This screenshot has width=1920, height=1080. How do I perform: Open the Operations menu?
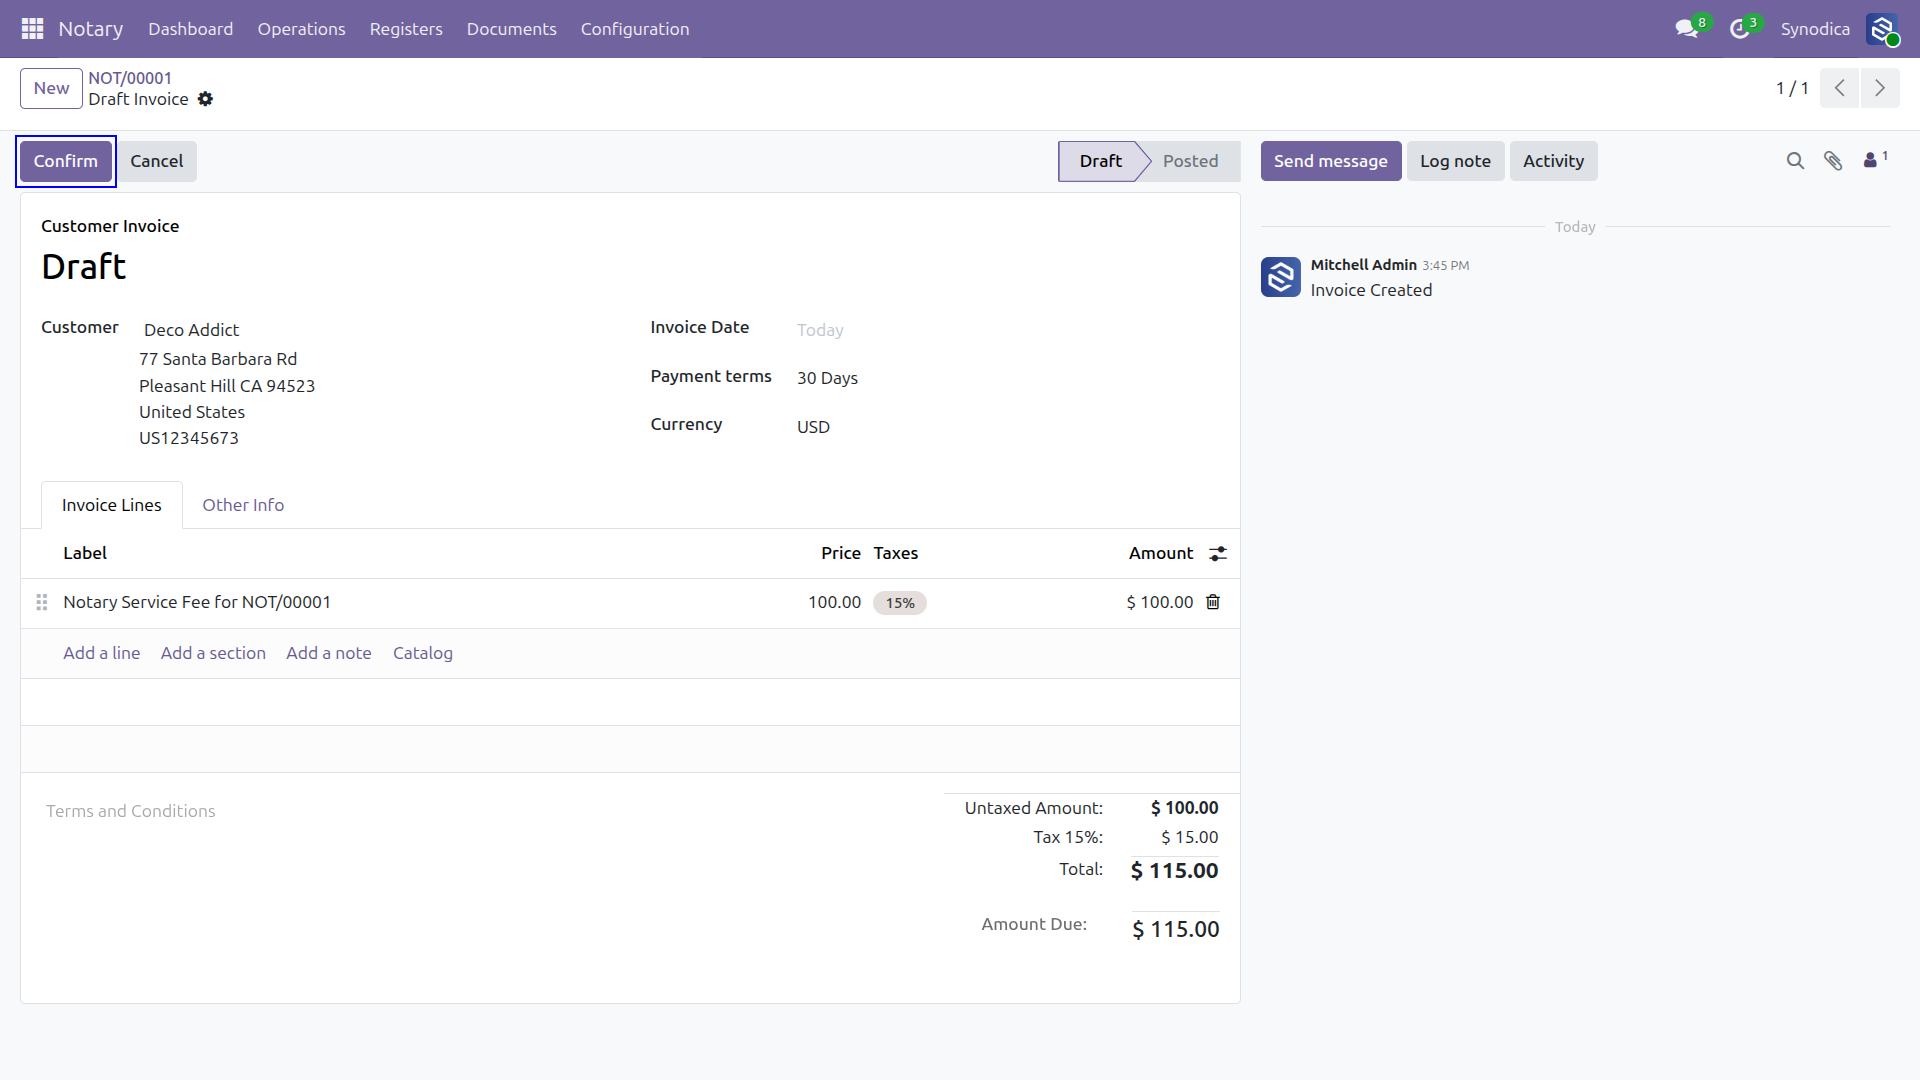click(x=301, y=29)
